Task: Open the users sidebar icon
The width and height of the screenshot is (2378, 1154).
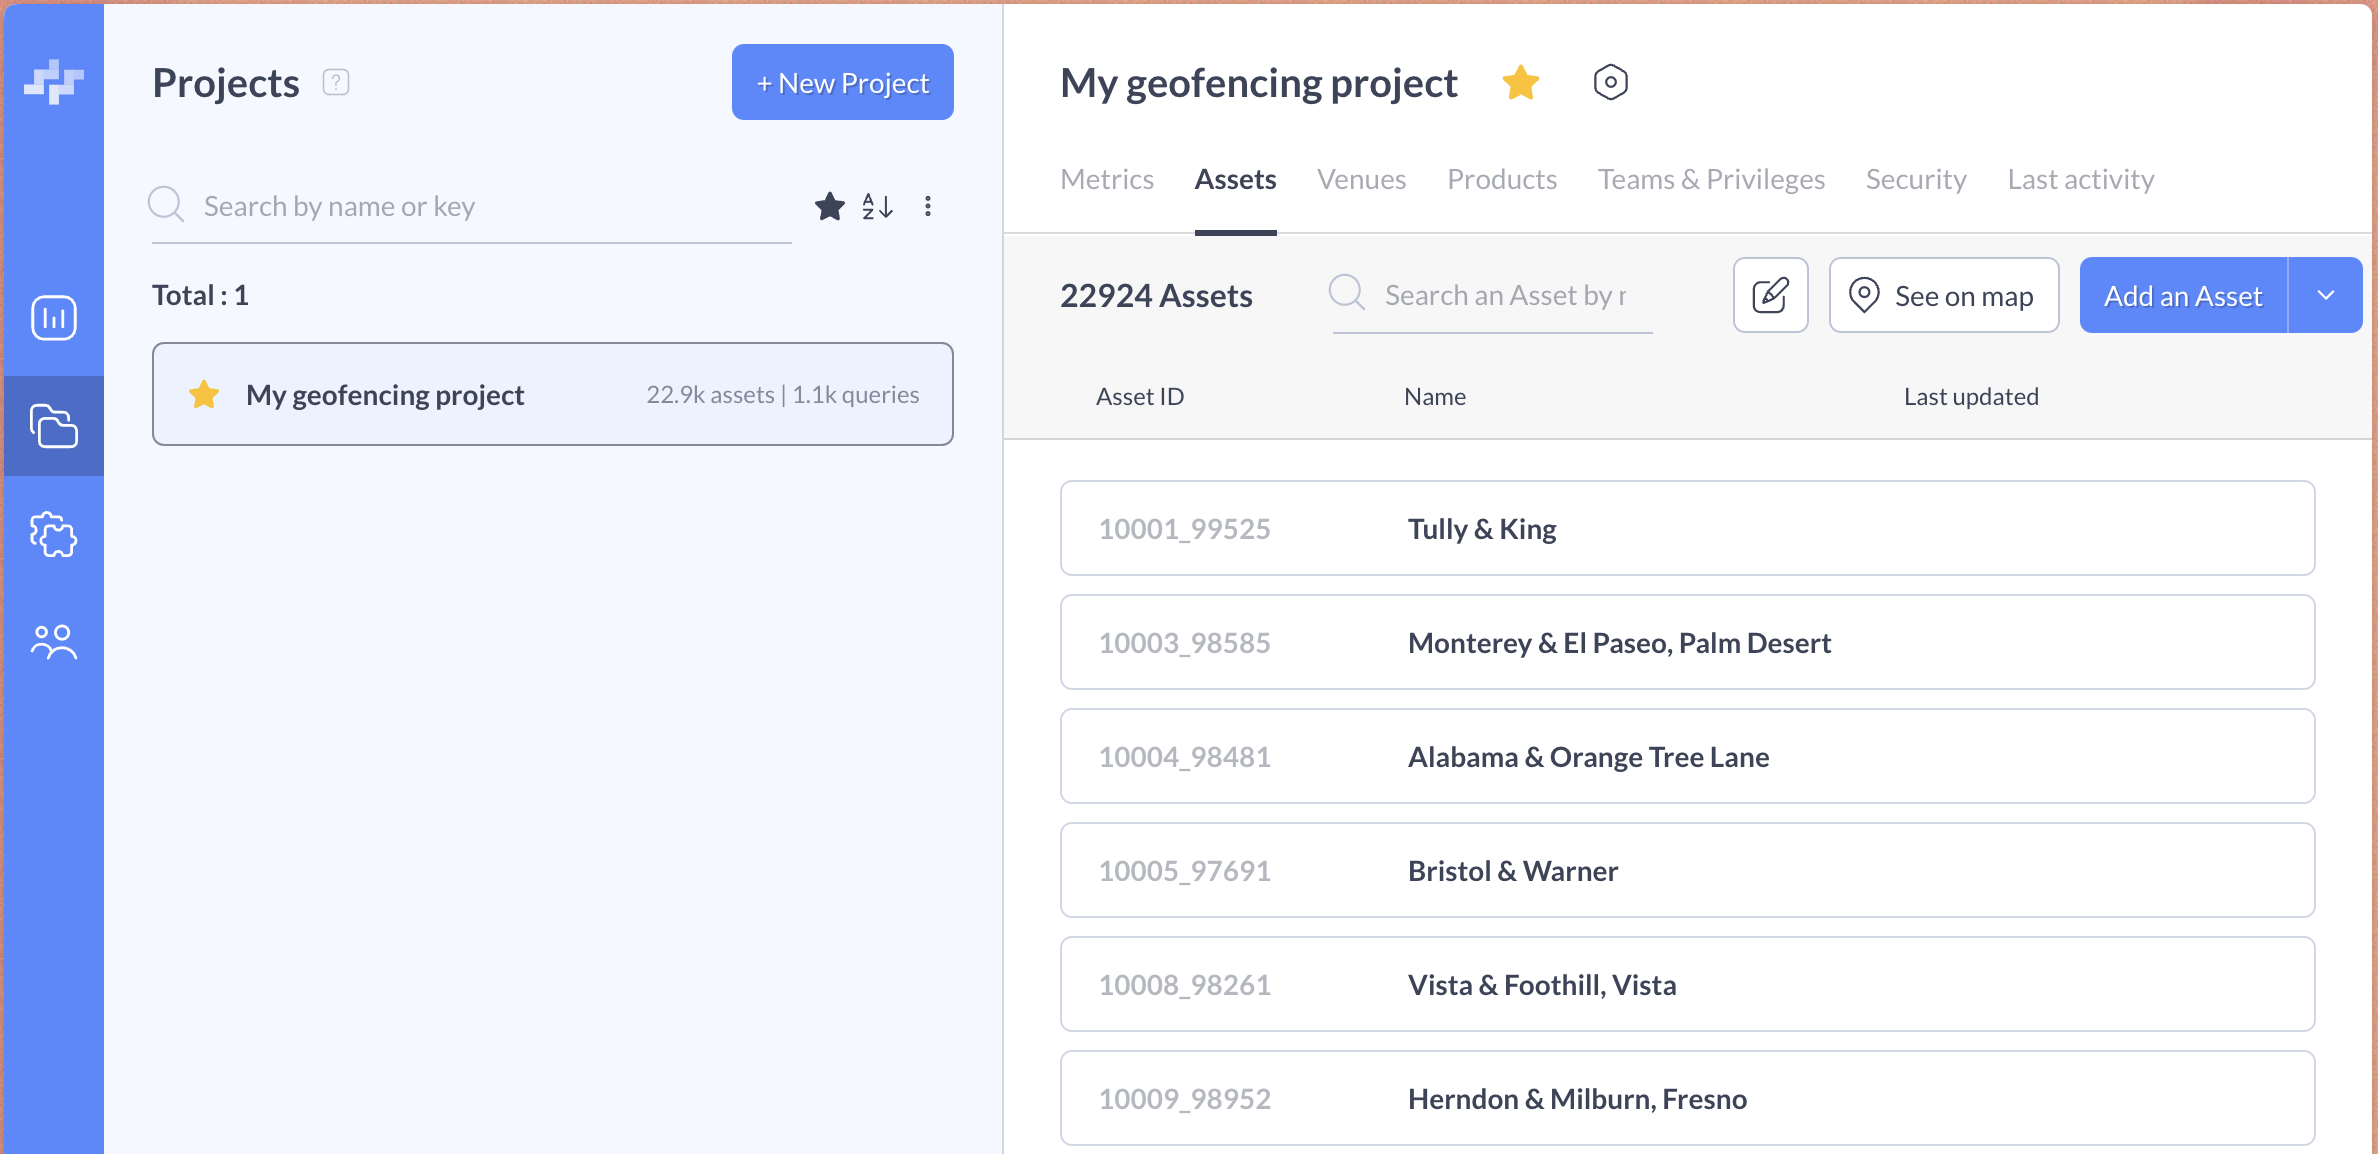Action: click(54, 642)
